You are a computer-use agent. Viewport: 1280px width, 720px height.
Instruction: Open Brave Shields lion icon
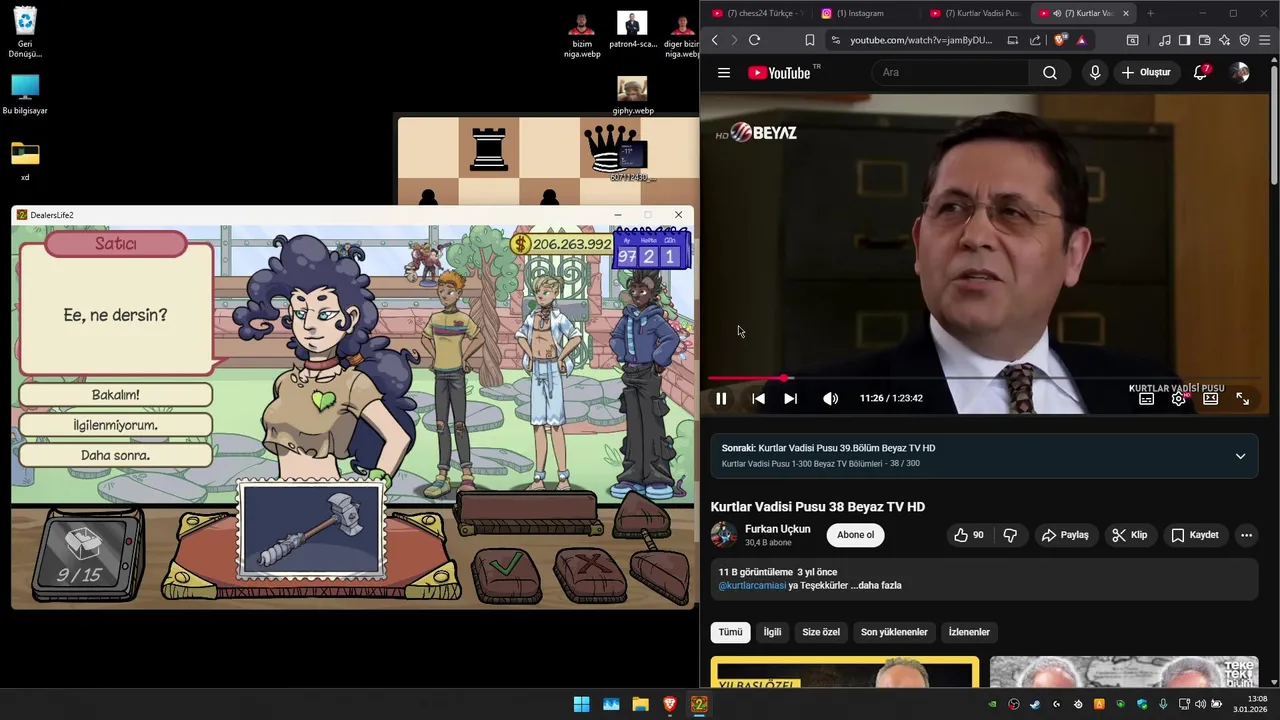[1060, 40]
